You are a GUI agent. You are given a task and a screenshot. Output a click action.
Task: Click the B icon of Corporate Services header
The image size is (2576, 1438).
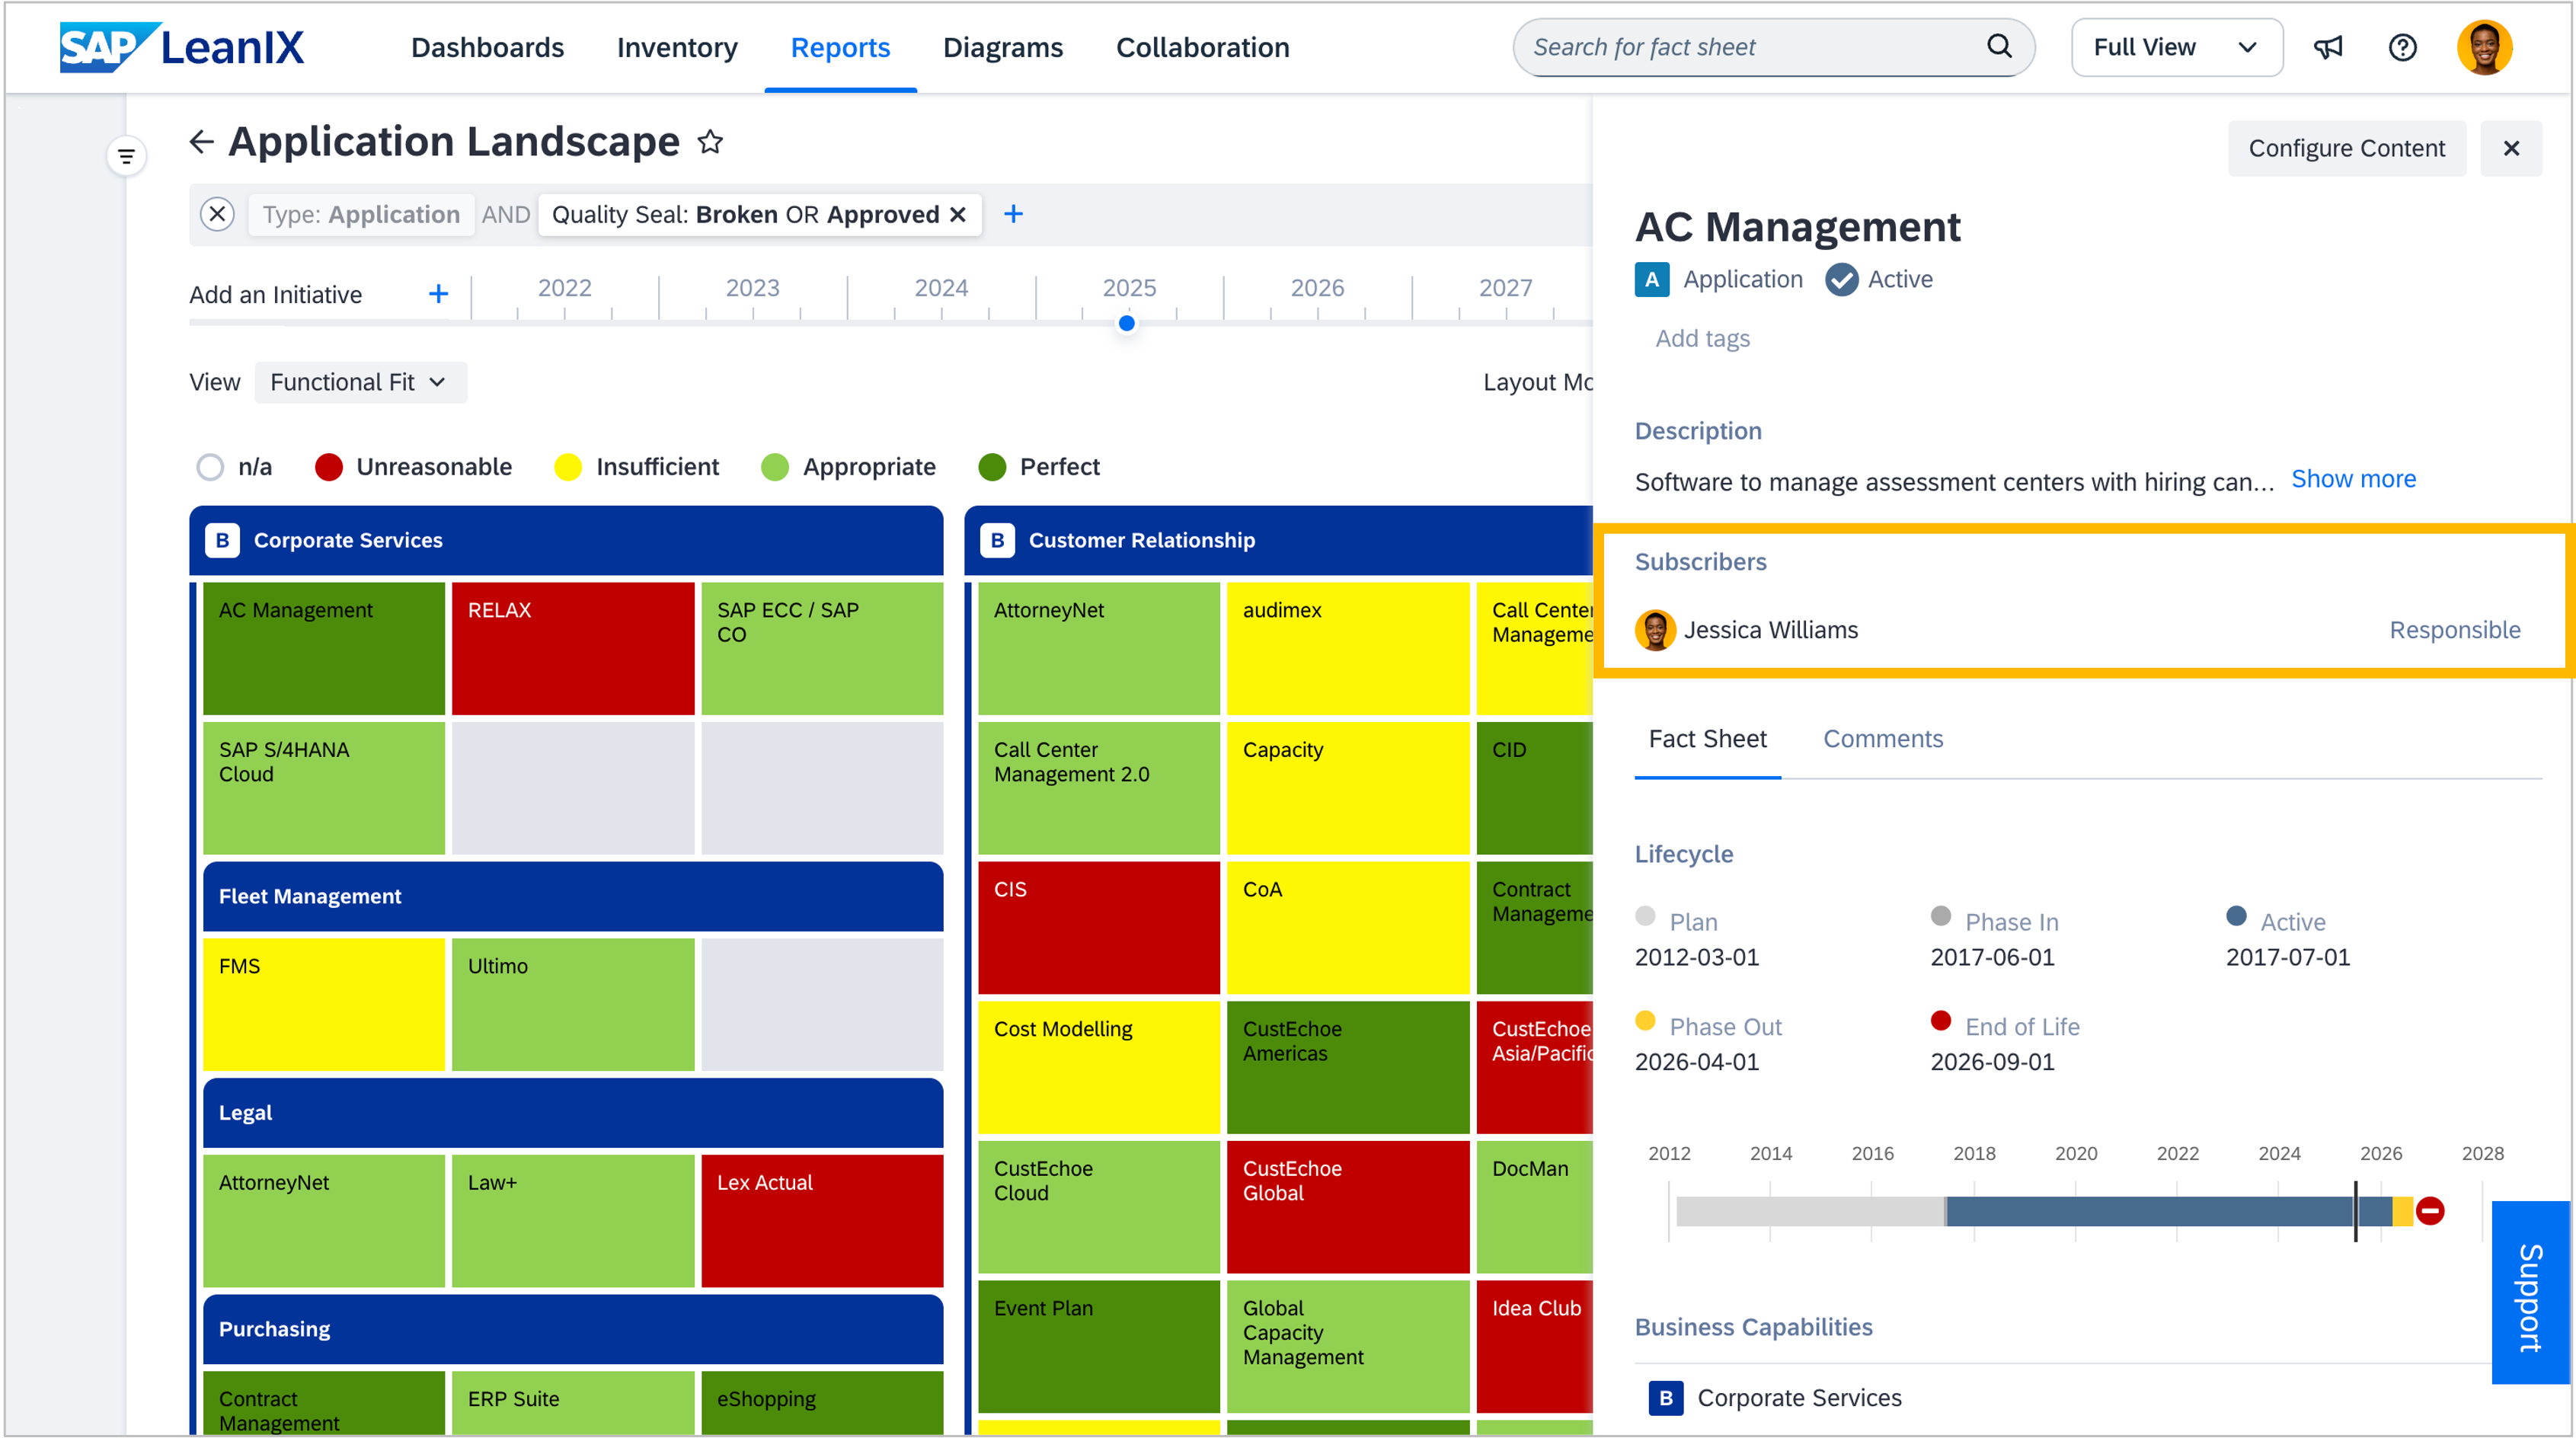(222, 540)
